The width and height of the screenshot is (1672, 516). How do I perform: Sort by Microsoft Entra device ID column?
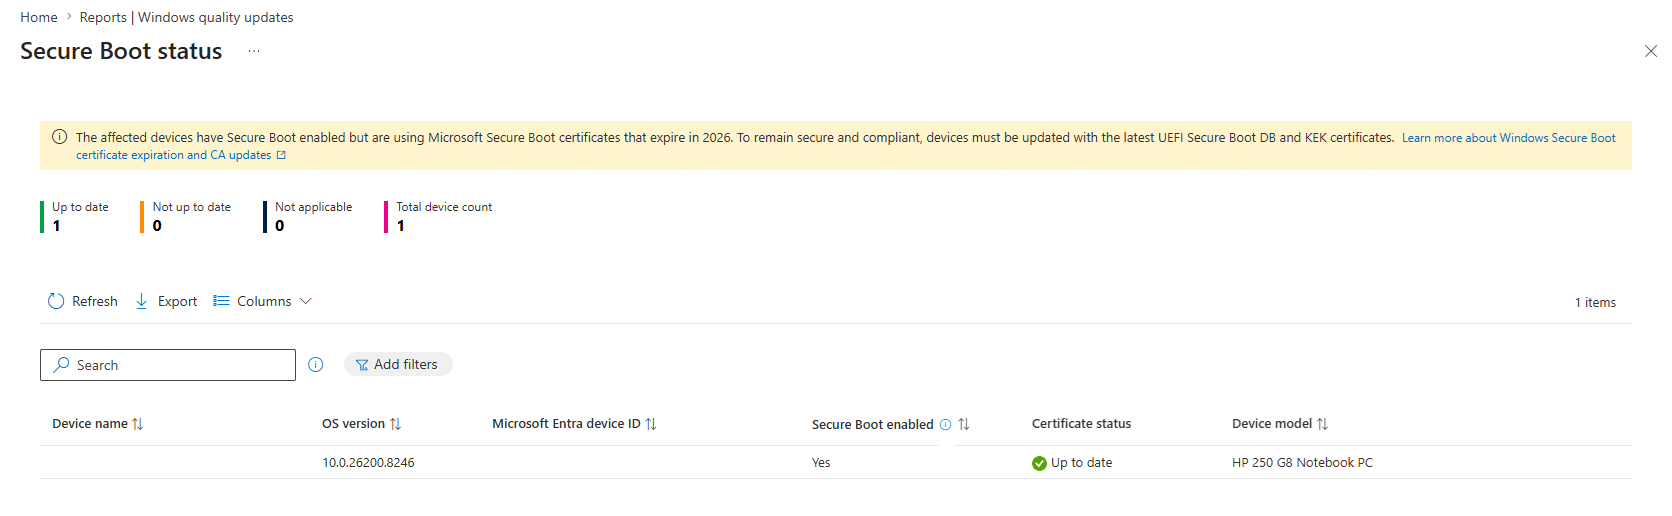click(651, 424)
